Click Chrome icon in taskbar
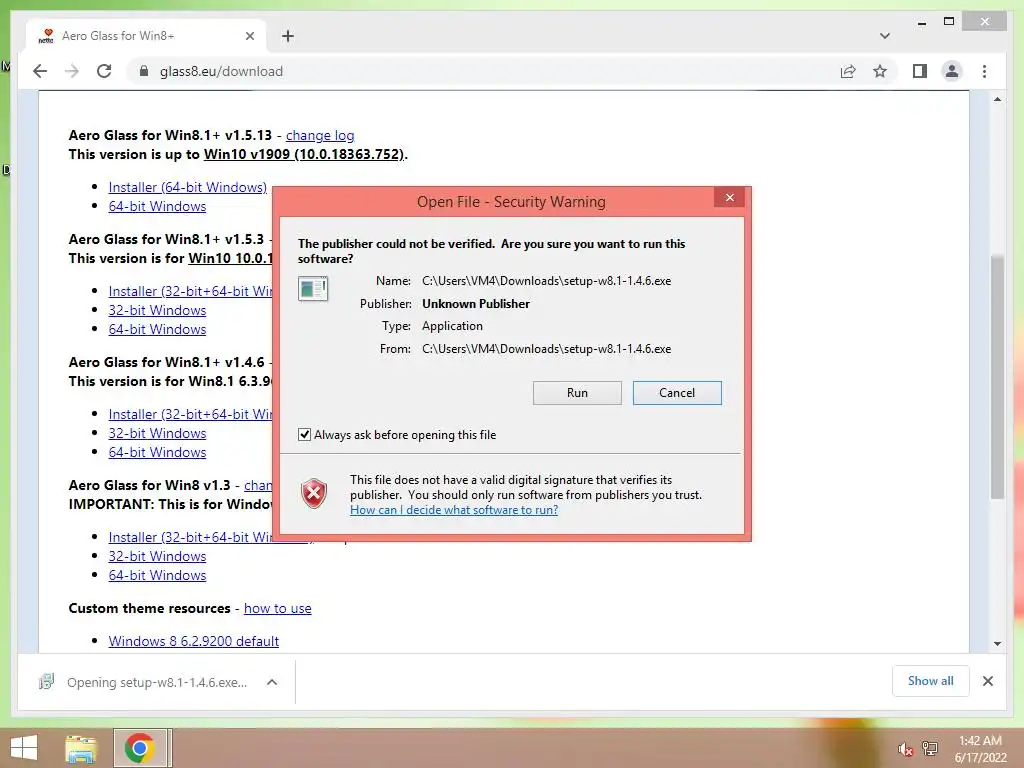Screen dimensions: 1024x768 click(x=140, y=748)
